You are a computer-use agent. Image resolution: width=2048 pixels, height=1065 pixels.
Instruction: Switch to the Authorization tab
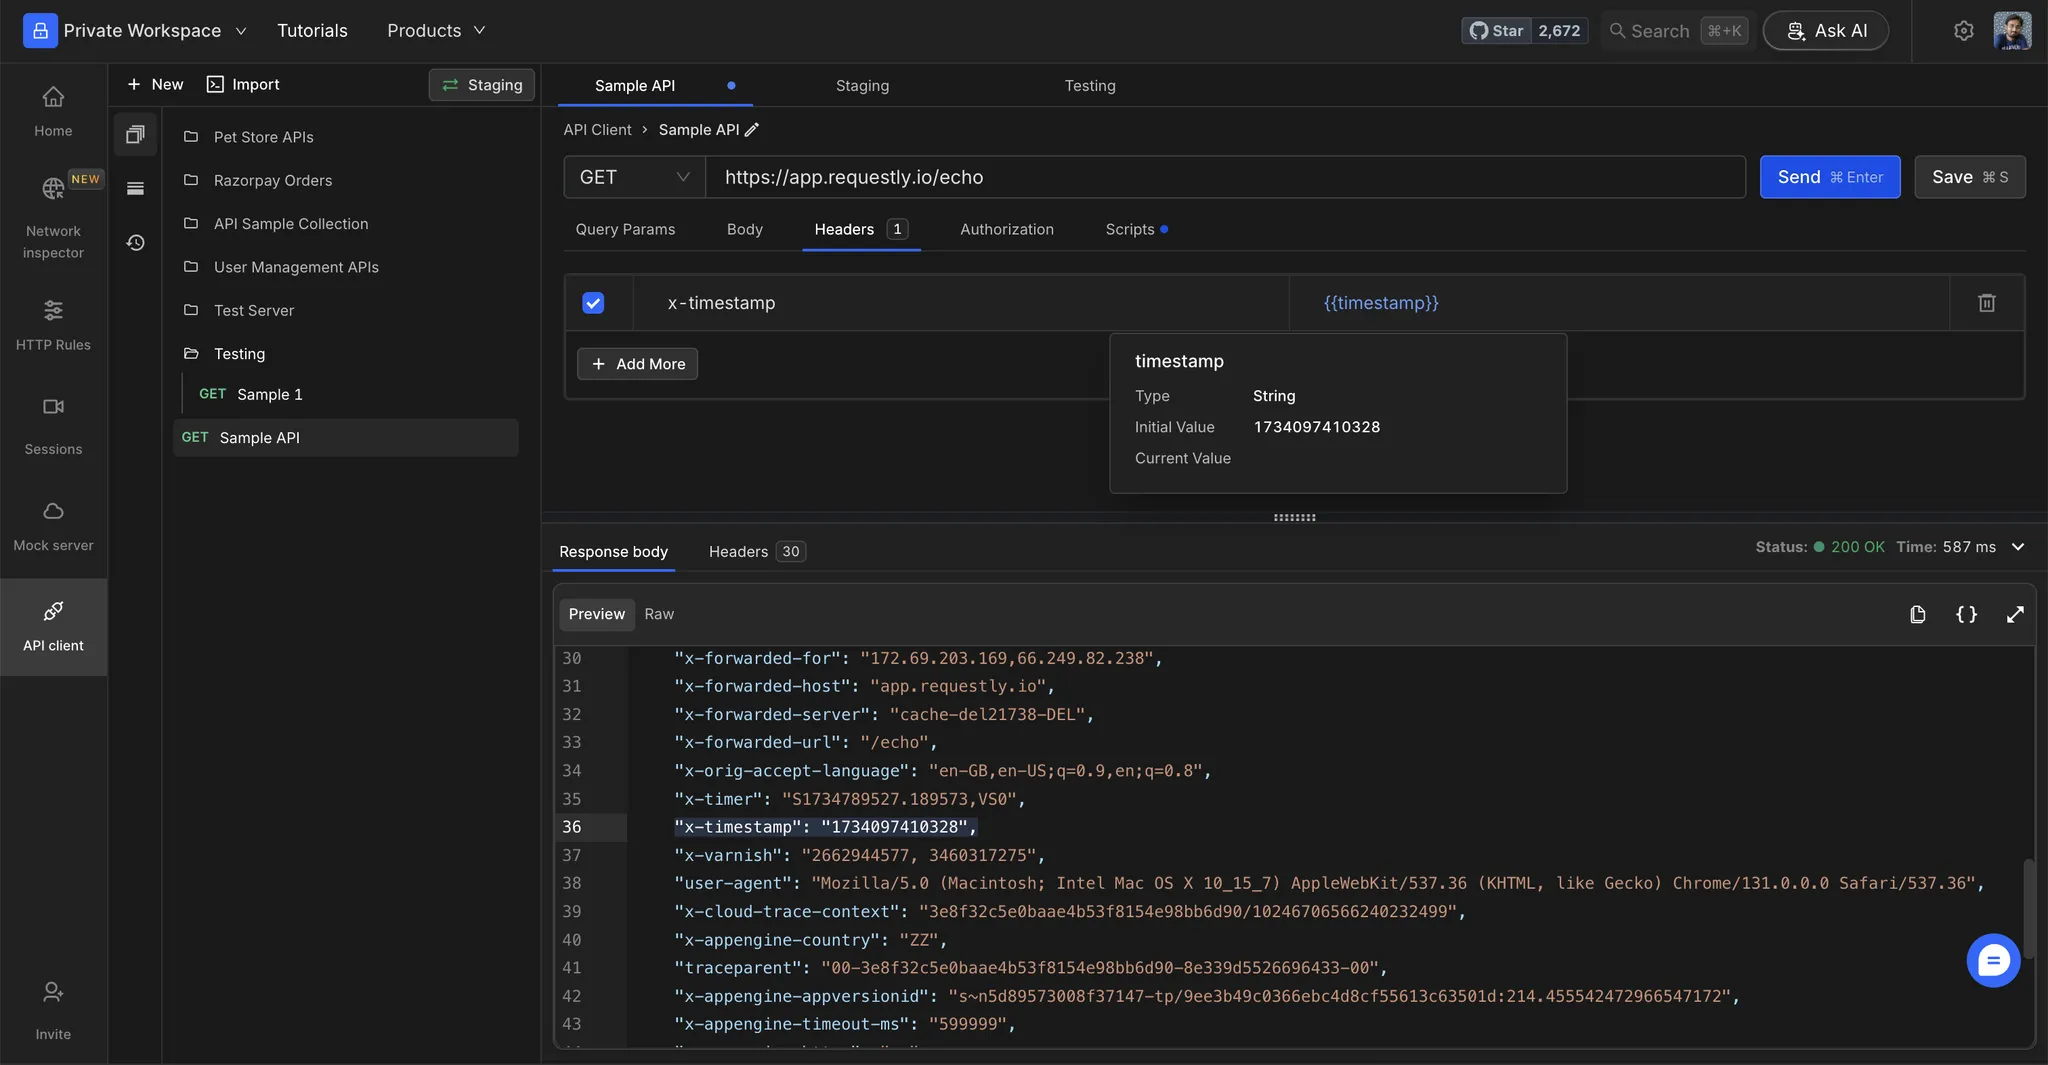click(x=1006, y=229)
